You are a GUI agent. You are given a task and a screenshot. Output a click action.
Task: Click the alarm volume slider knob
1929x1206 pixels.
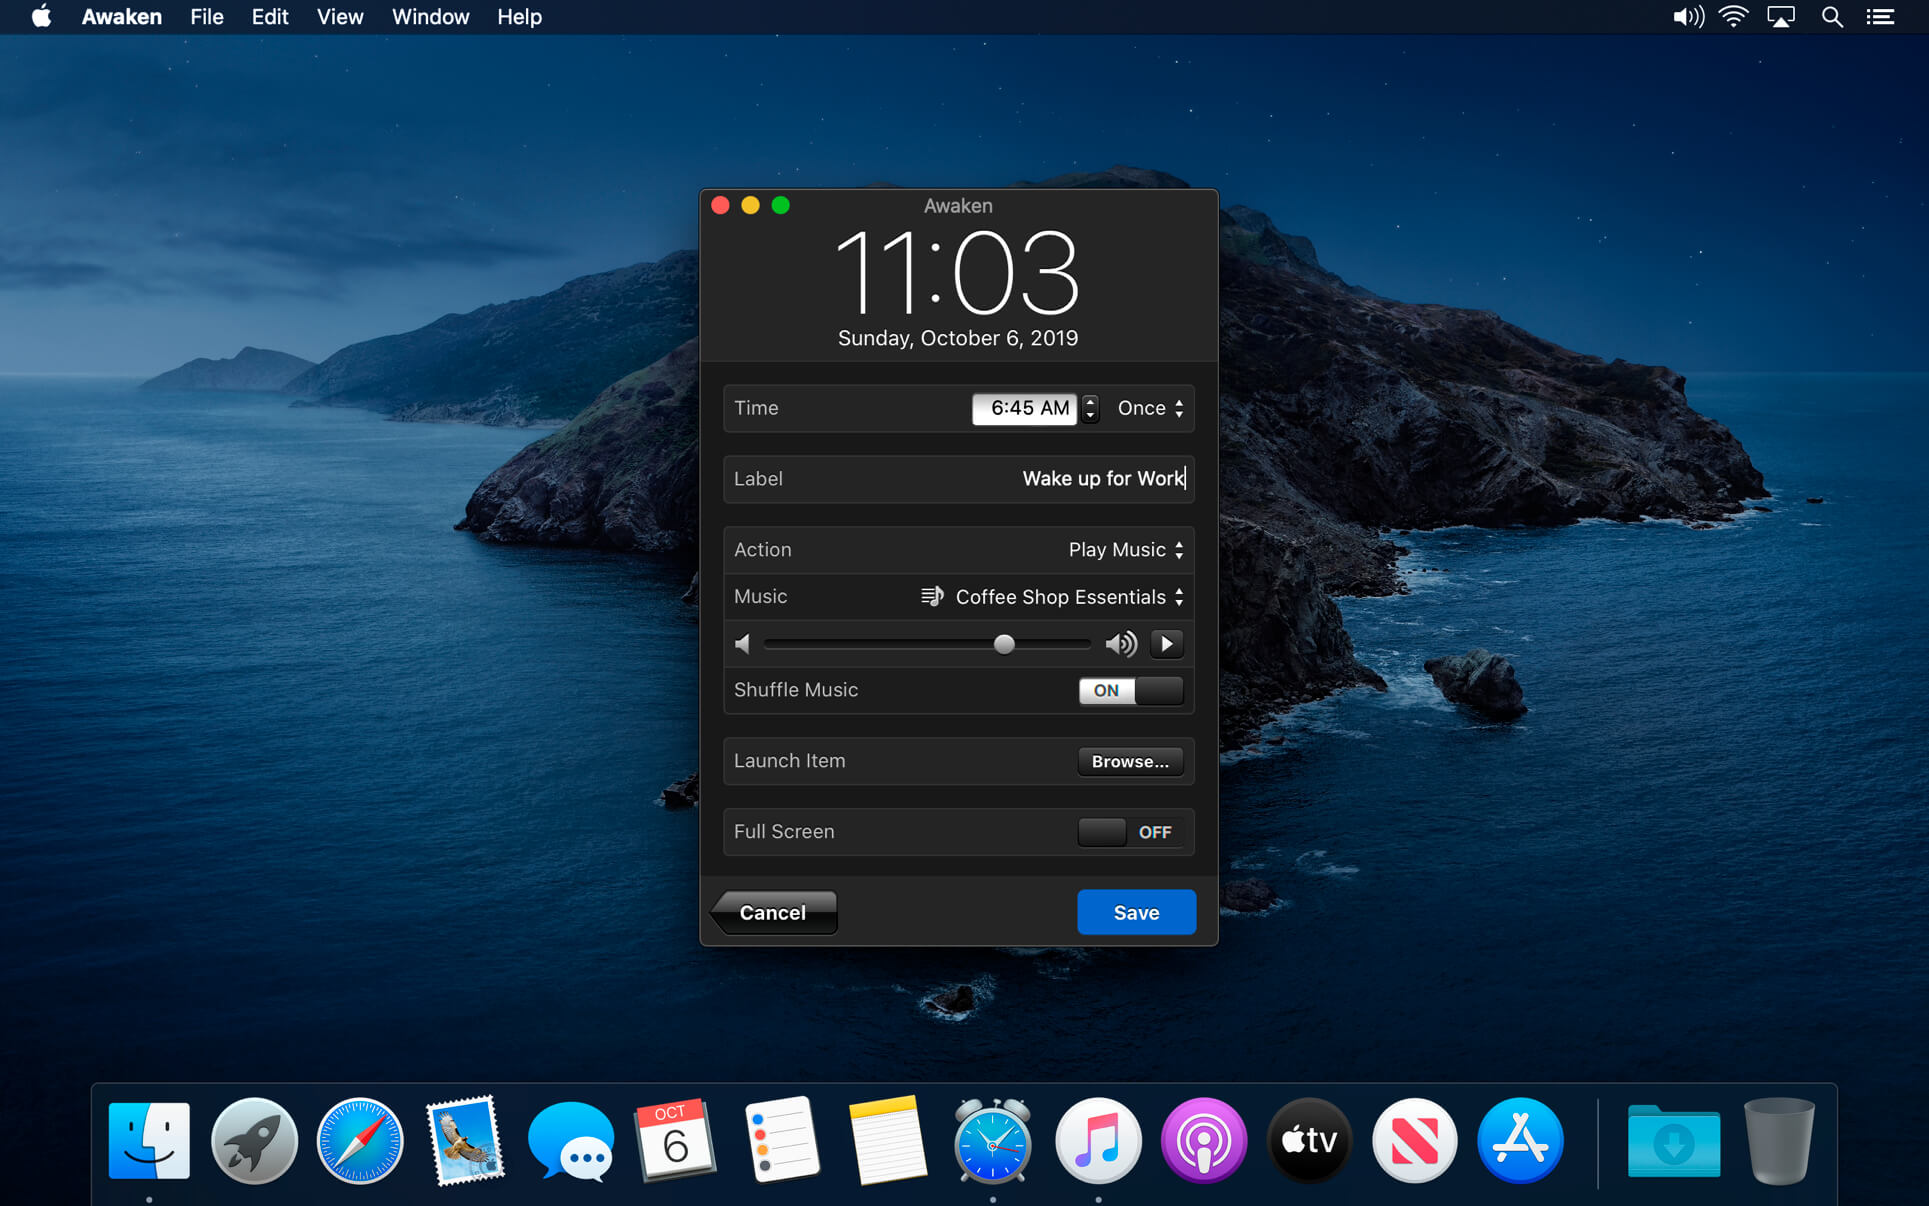[x=1004, y=644]
